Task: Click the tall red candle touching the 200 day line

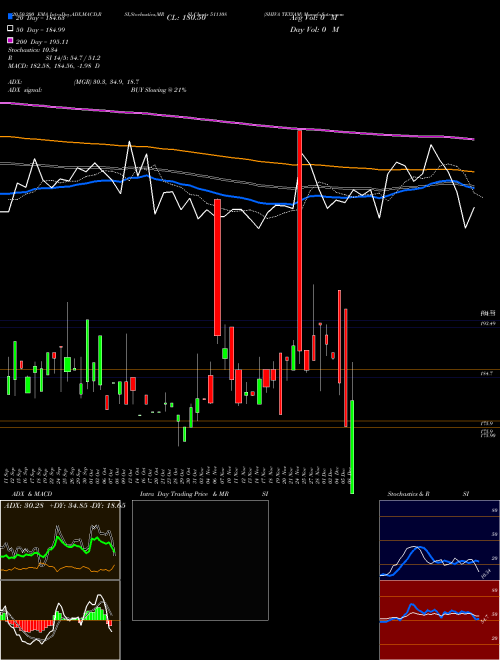Action: 300,240
